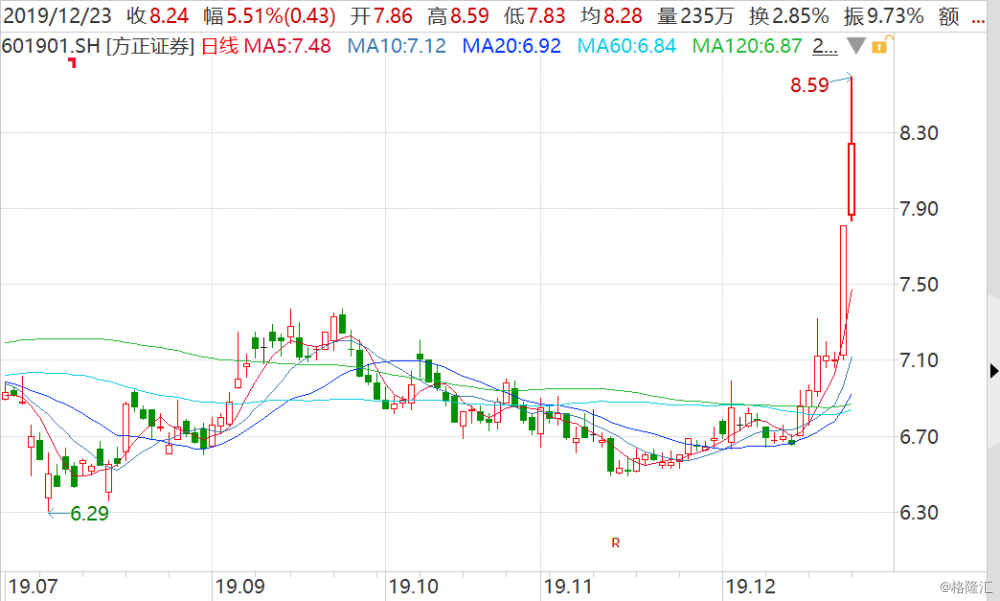Click the opening price 开7.86
The width and height of the screenshot is (1000, 601).
tap(381, 16)
